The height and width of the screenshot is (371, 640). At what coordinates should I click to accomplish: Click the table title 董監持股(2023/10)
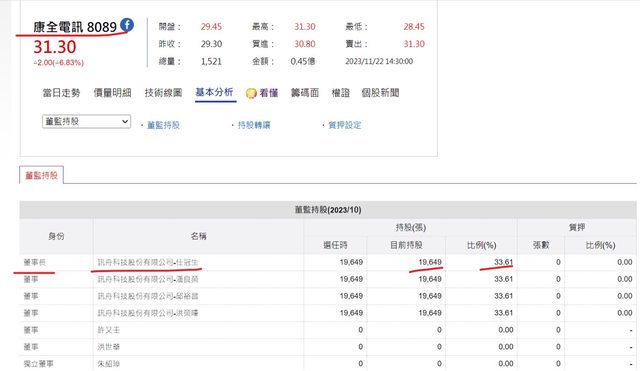(328, 210)
